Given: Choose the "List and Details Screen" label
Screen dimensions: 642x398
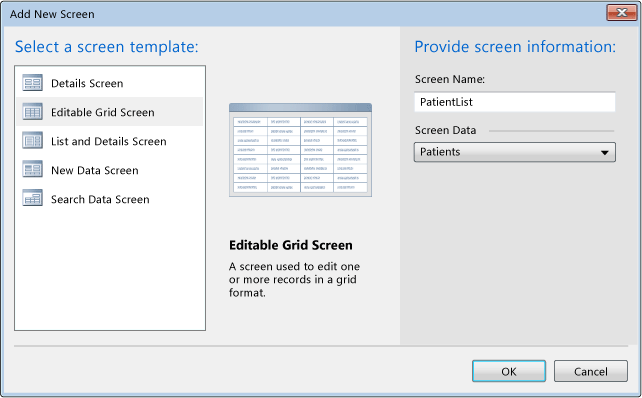Looking at the screenshot, I should tap(109, 142).
